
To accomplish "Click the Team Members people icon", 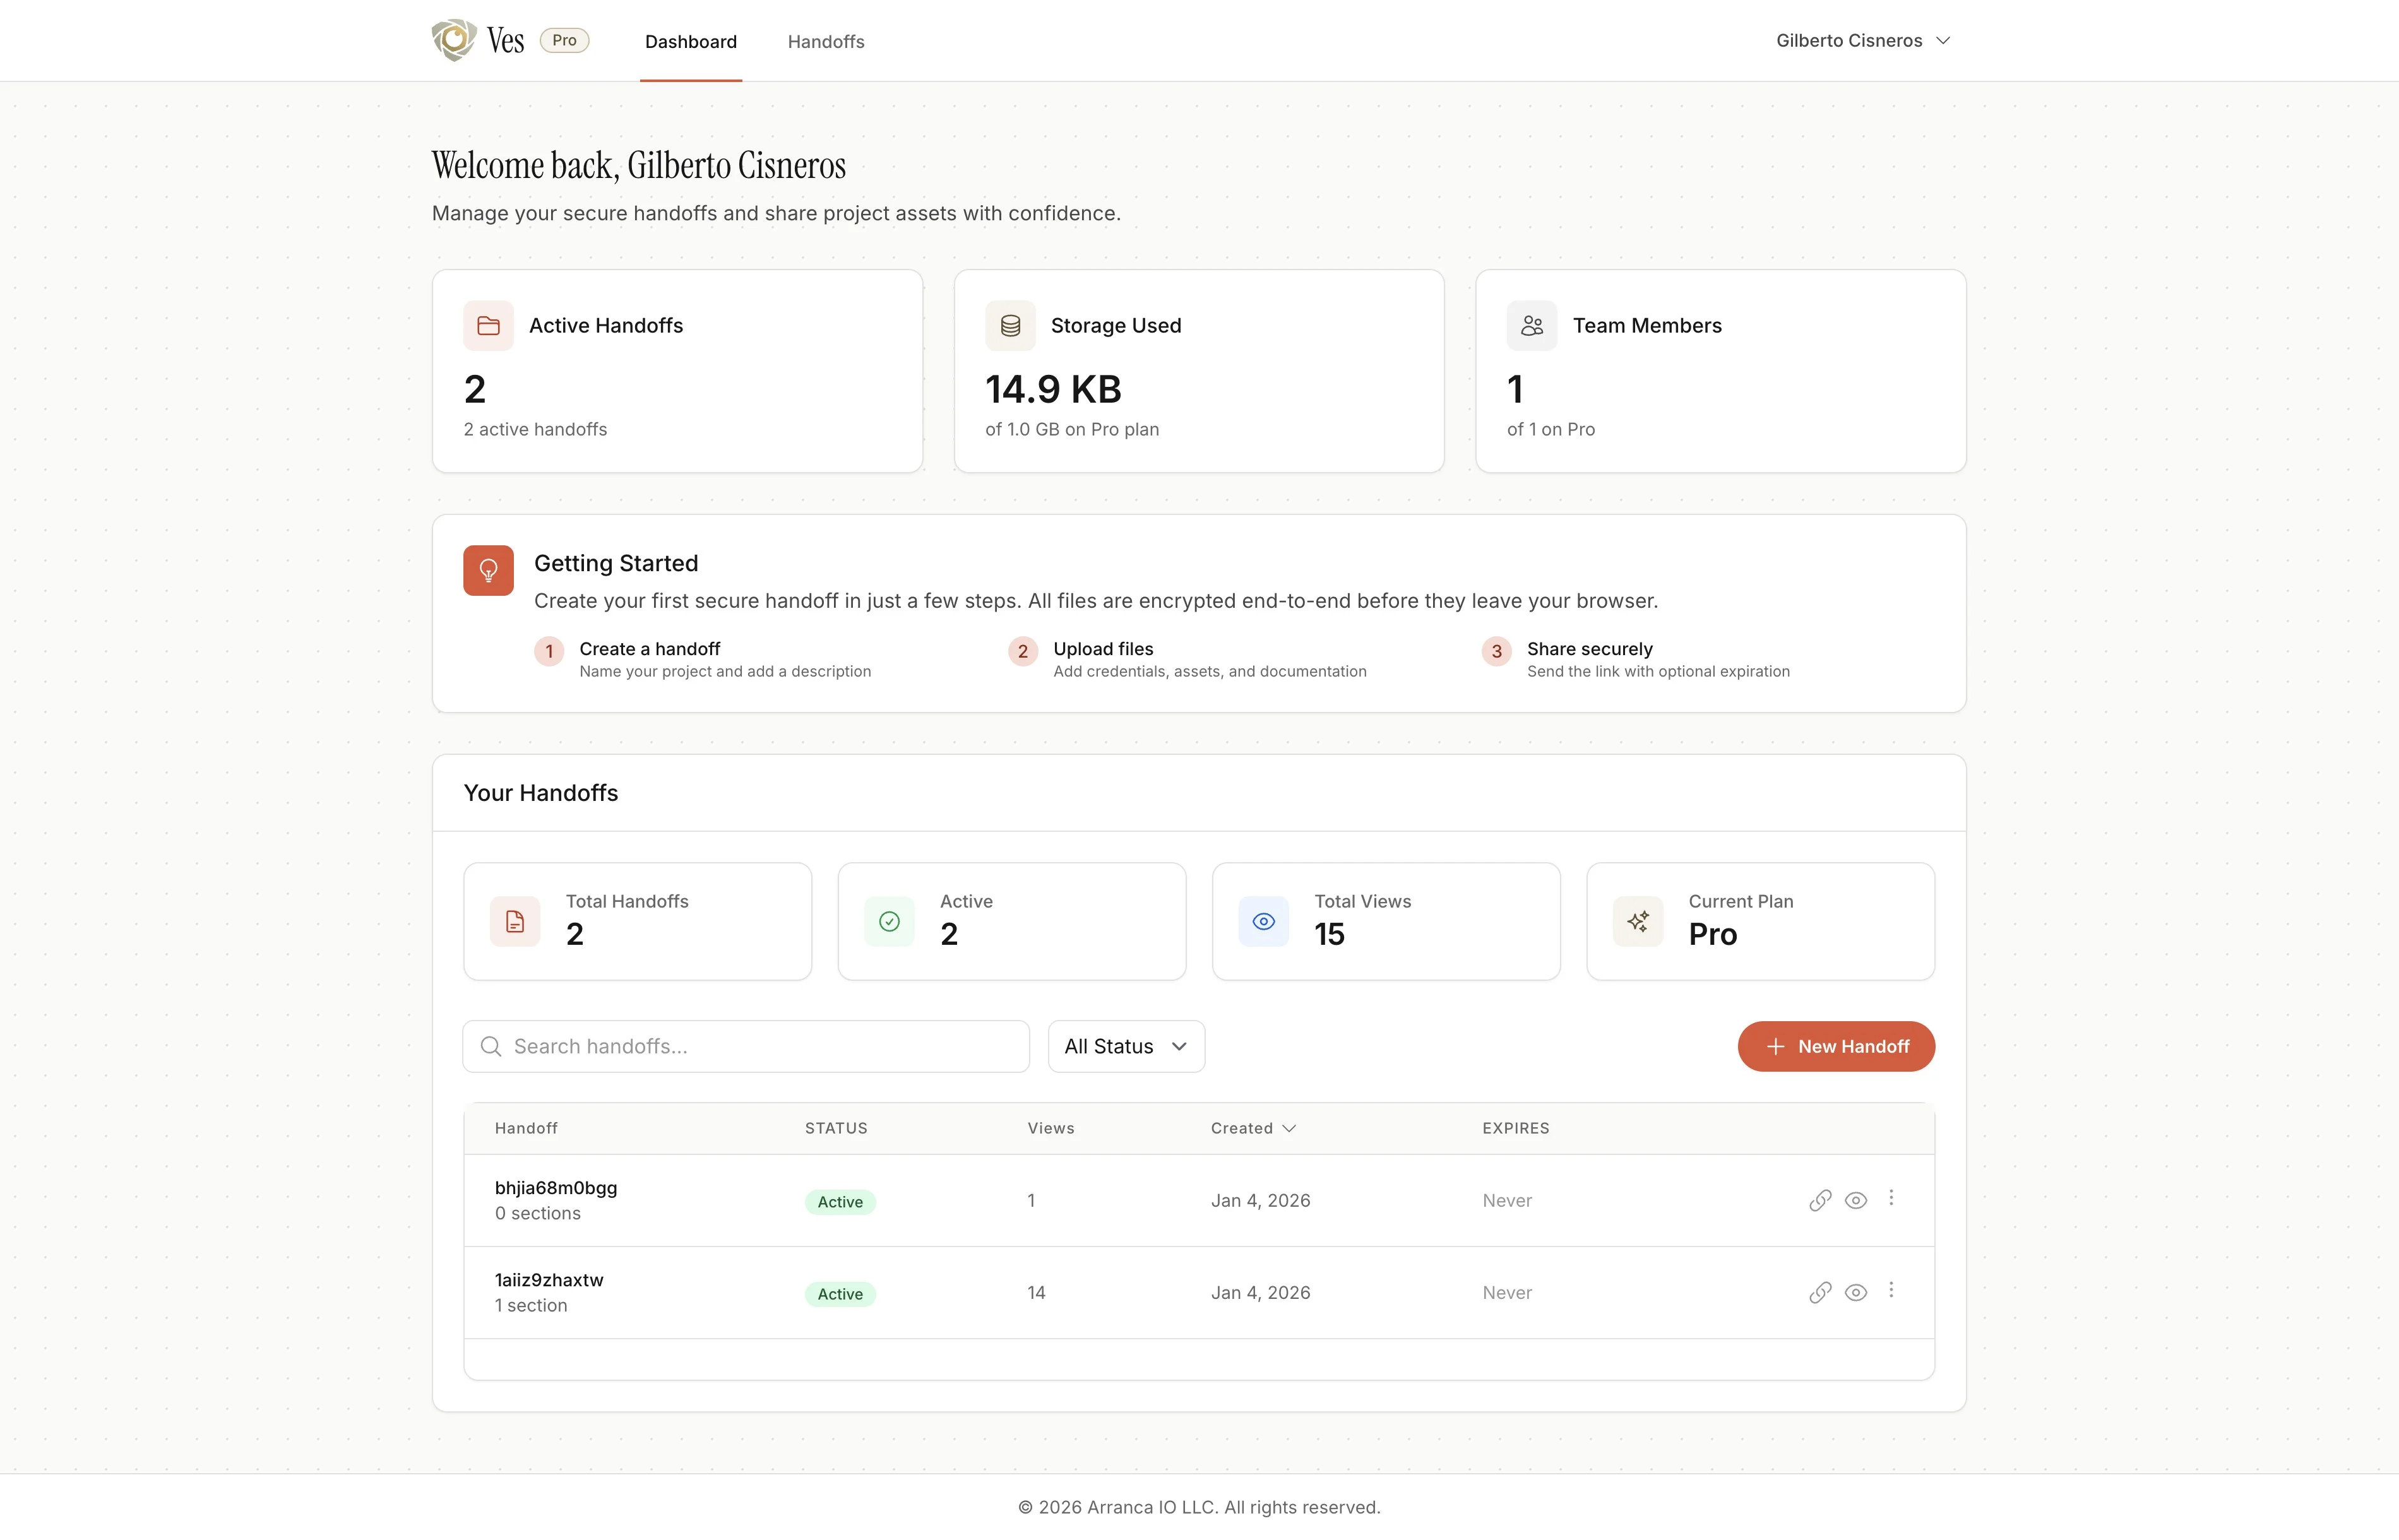I will coord(1532,326).
